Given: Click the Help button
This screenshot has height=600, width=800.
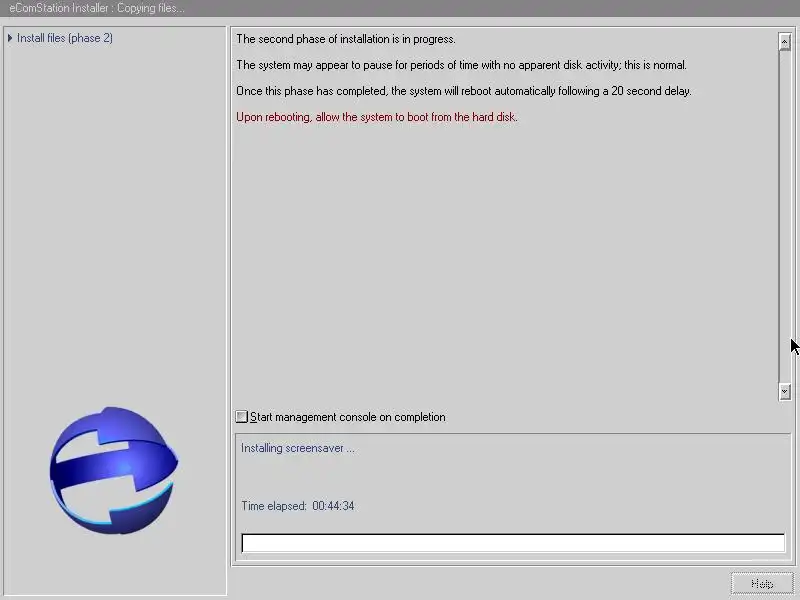Looking at the screenshot, I should (x=762, y=584).
